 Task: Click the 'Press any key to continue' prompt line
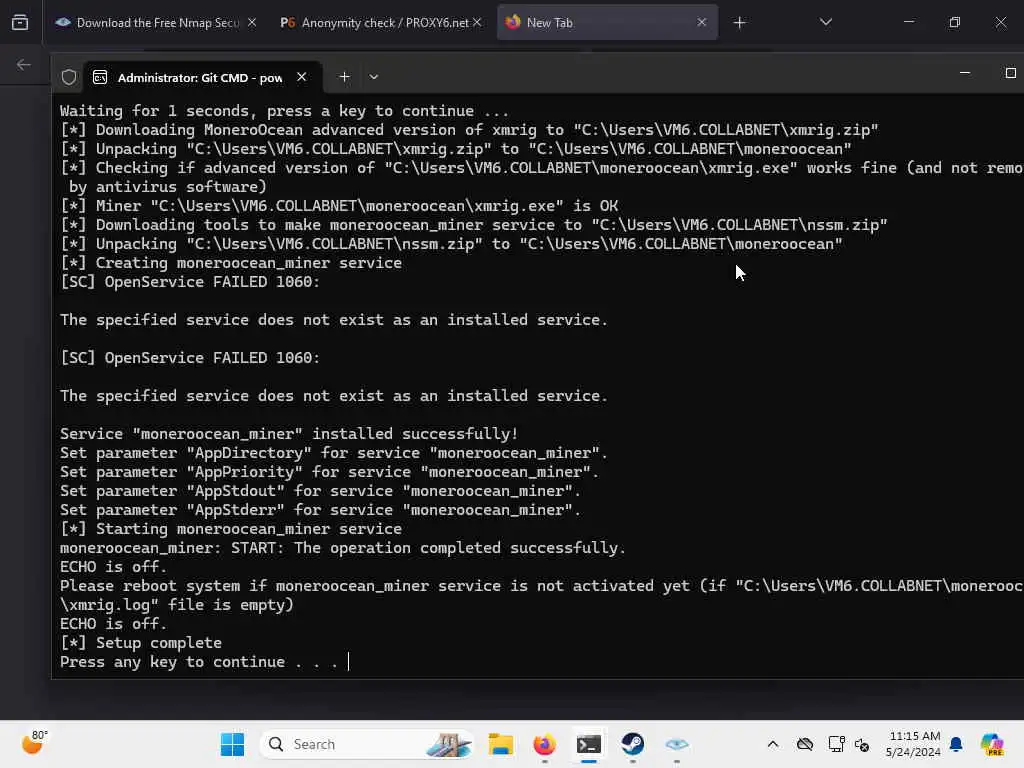tap(199, 662)
